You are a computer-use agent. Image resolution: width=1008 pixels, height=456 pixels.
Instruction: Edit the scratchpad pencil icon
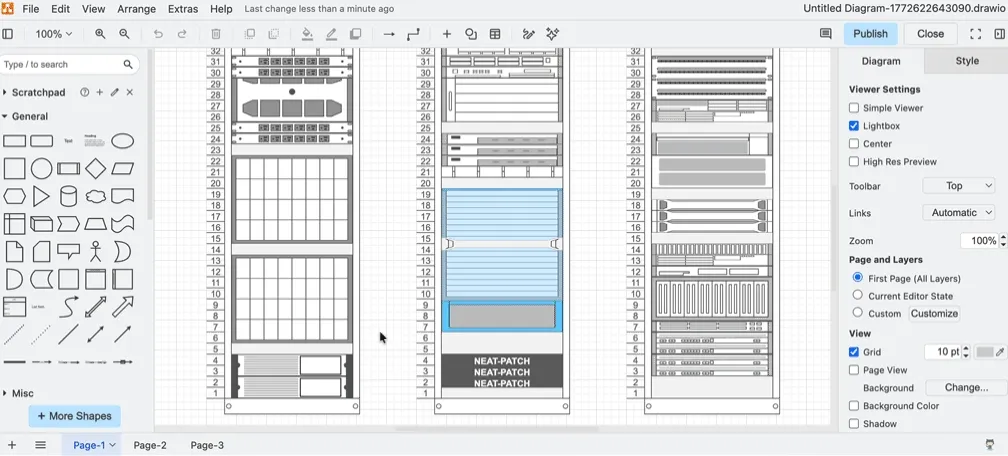point(114,93)
